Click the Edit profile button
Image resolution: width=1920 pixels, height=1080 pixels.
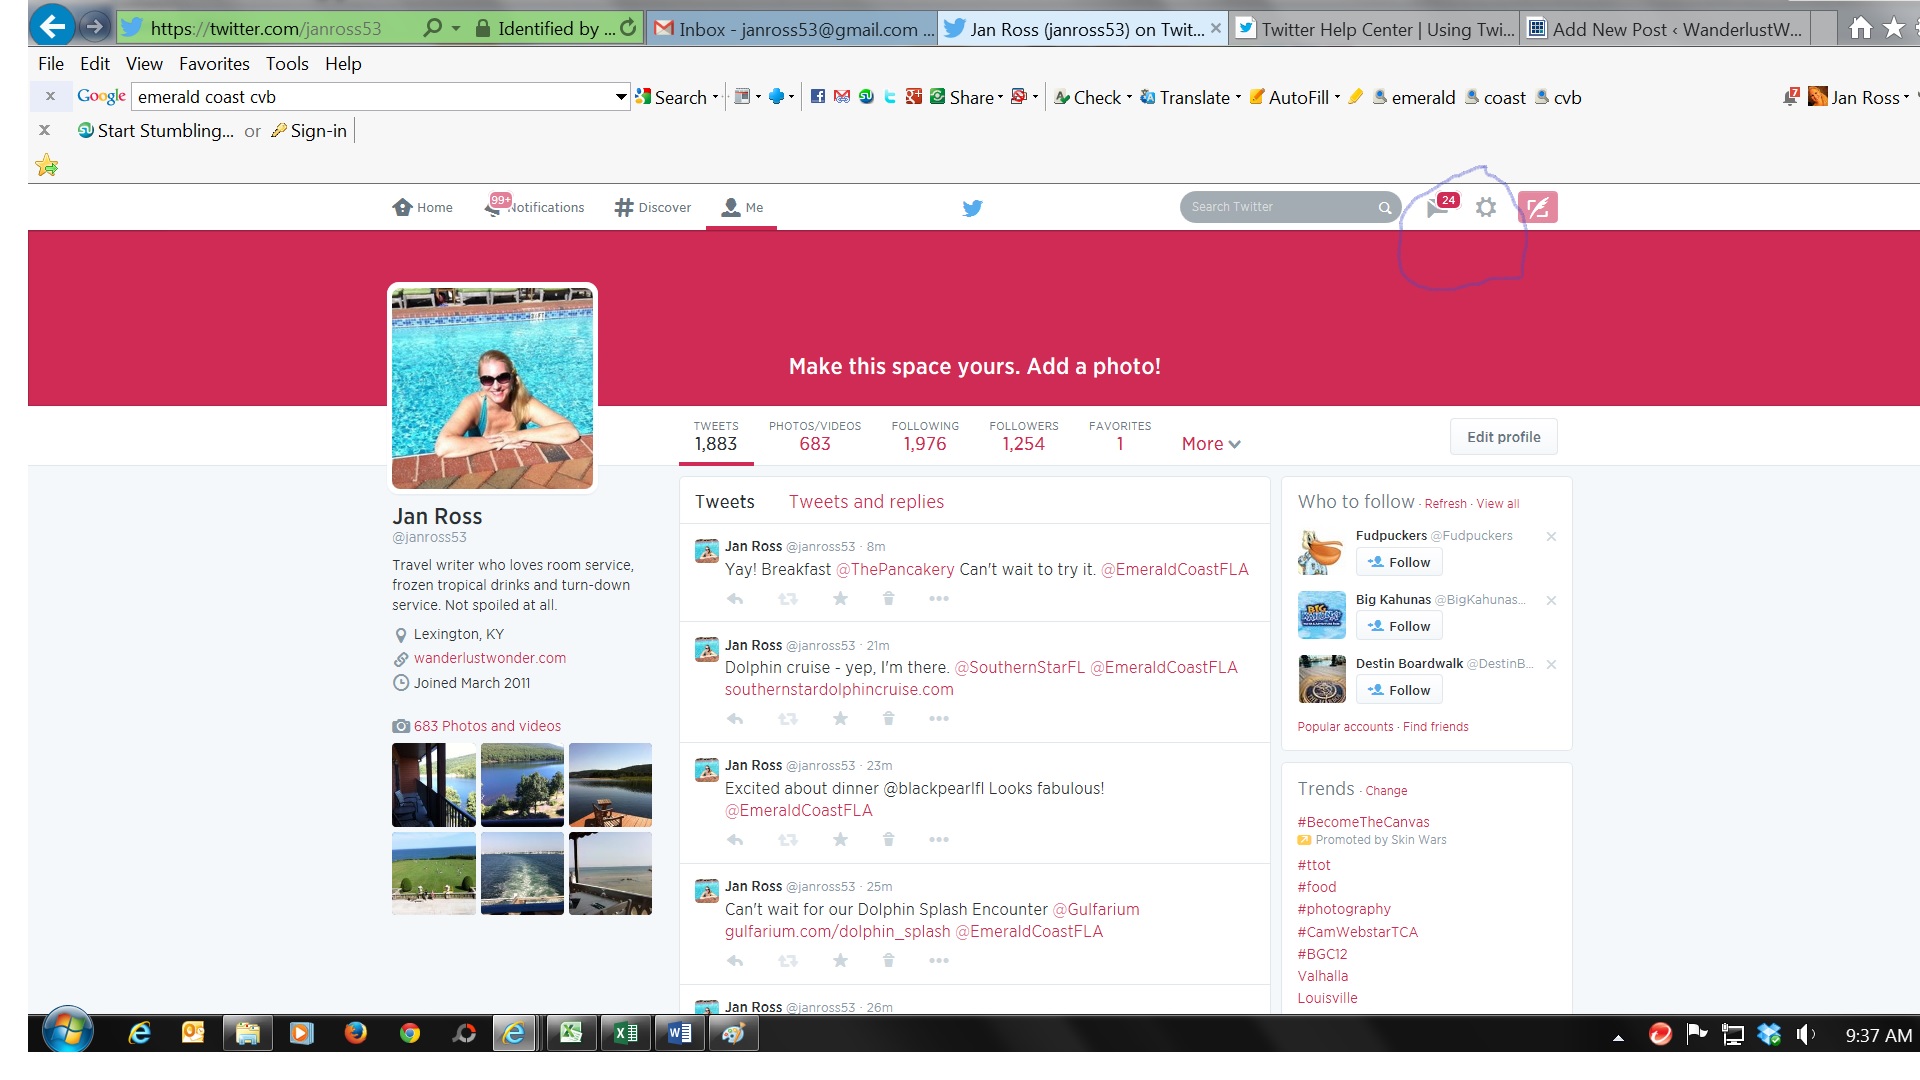coord(1503,437)
